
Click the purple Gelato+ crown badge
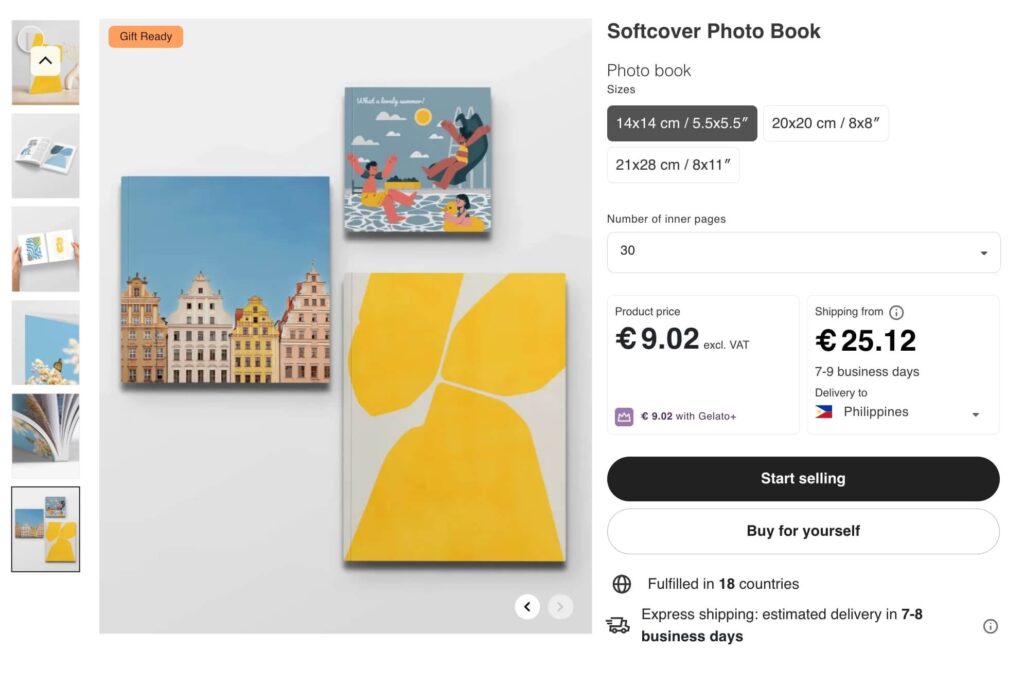point(624,415)
